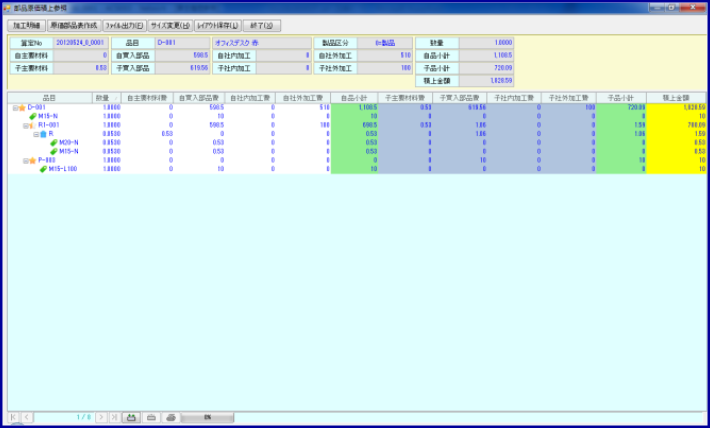Image resolution: width=710 pixels, height=428 pixels.
Task: Click the star icon beside D-001
Action: pos(22,108)
